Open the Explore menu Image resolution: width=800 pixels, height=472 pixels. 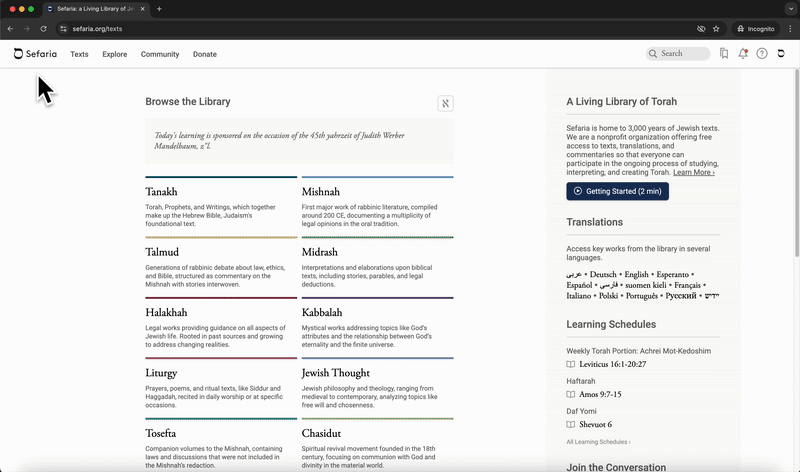(115, 54)
